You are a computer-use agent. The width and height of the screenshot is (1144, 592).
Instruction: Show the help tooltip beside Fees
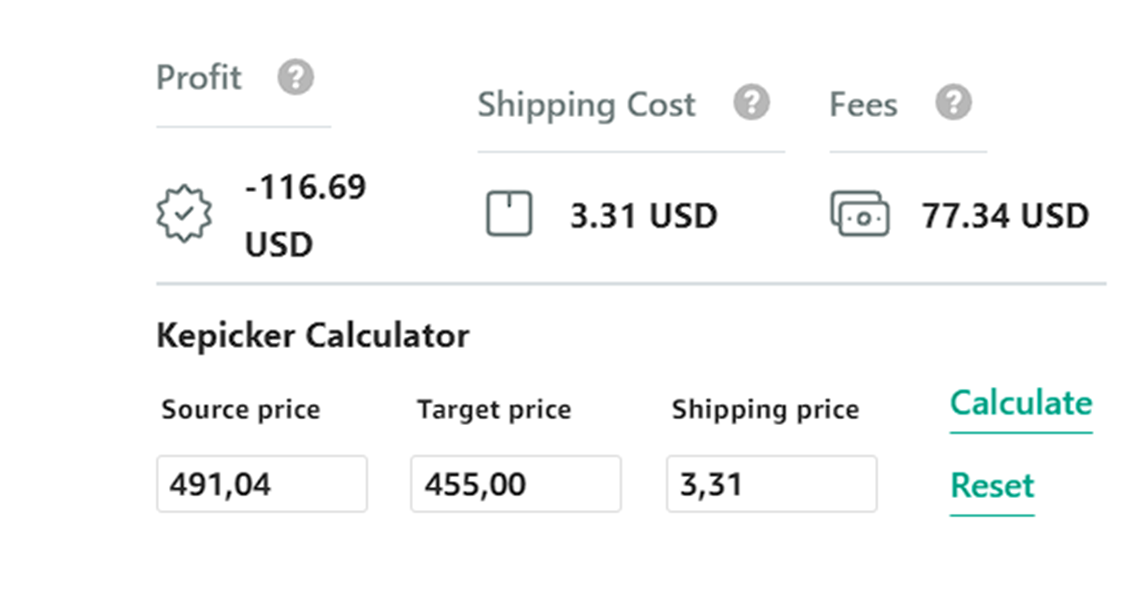click(x=954, y=102)
